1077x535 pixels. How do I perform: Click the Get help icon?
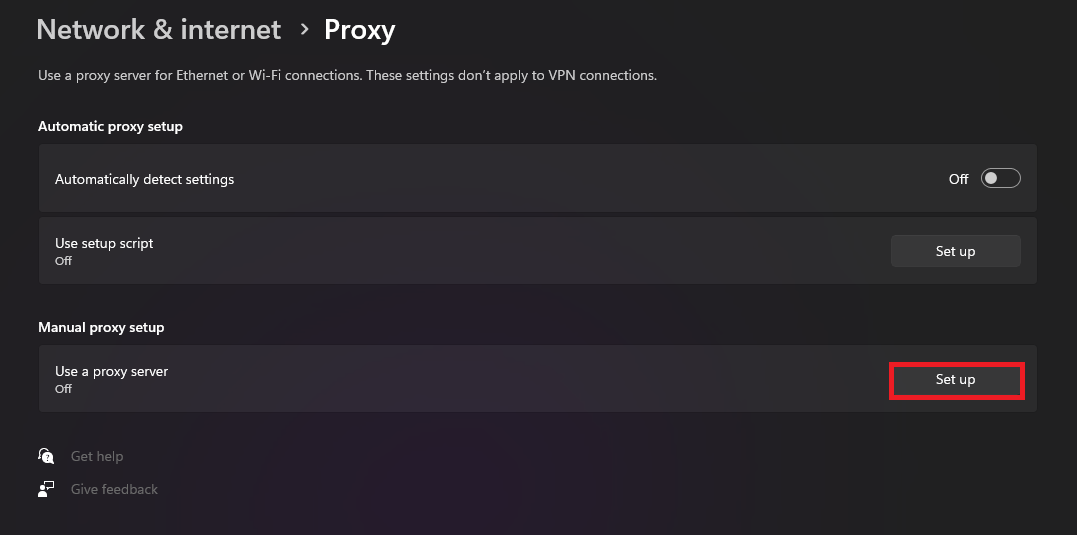[46, 456]
